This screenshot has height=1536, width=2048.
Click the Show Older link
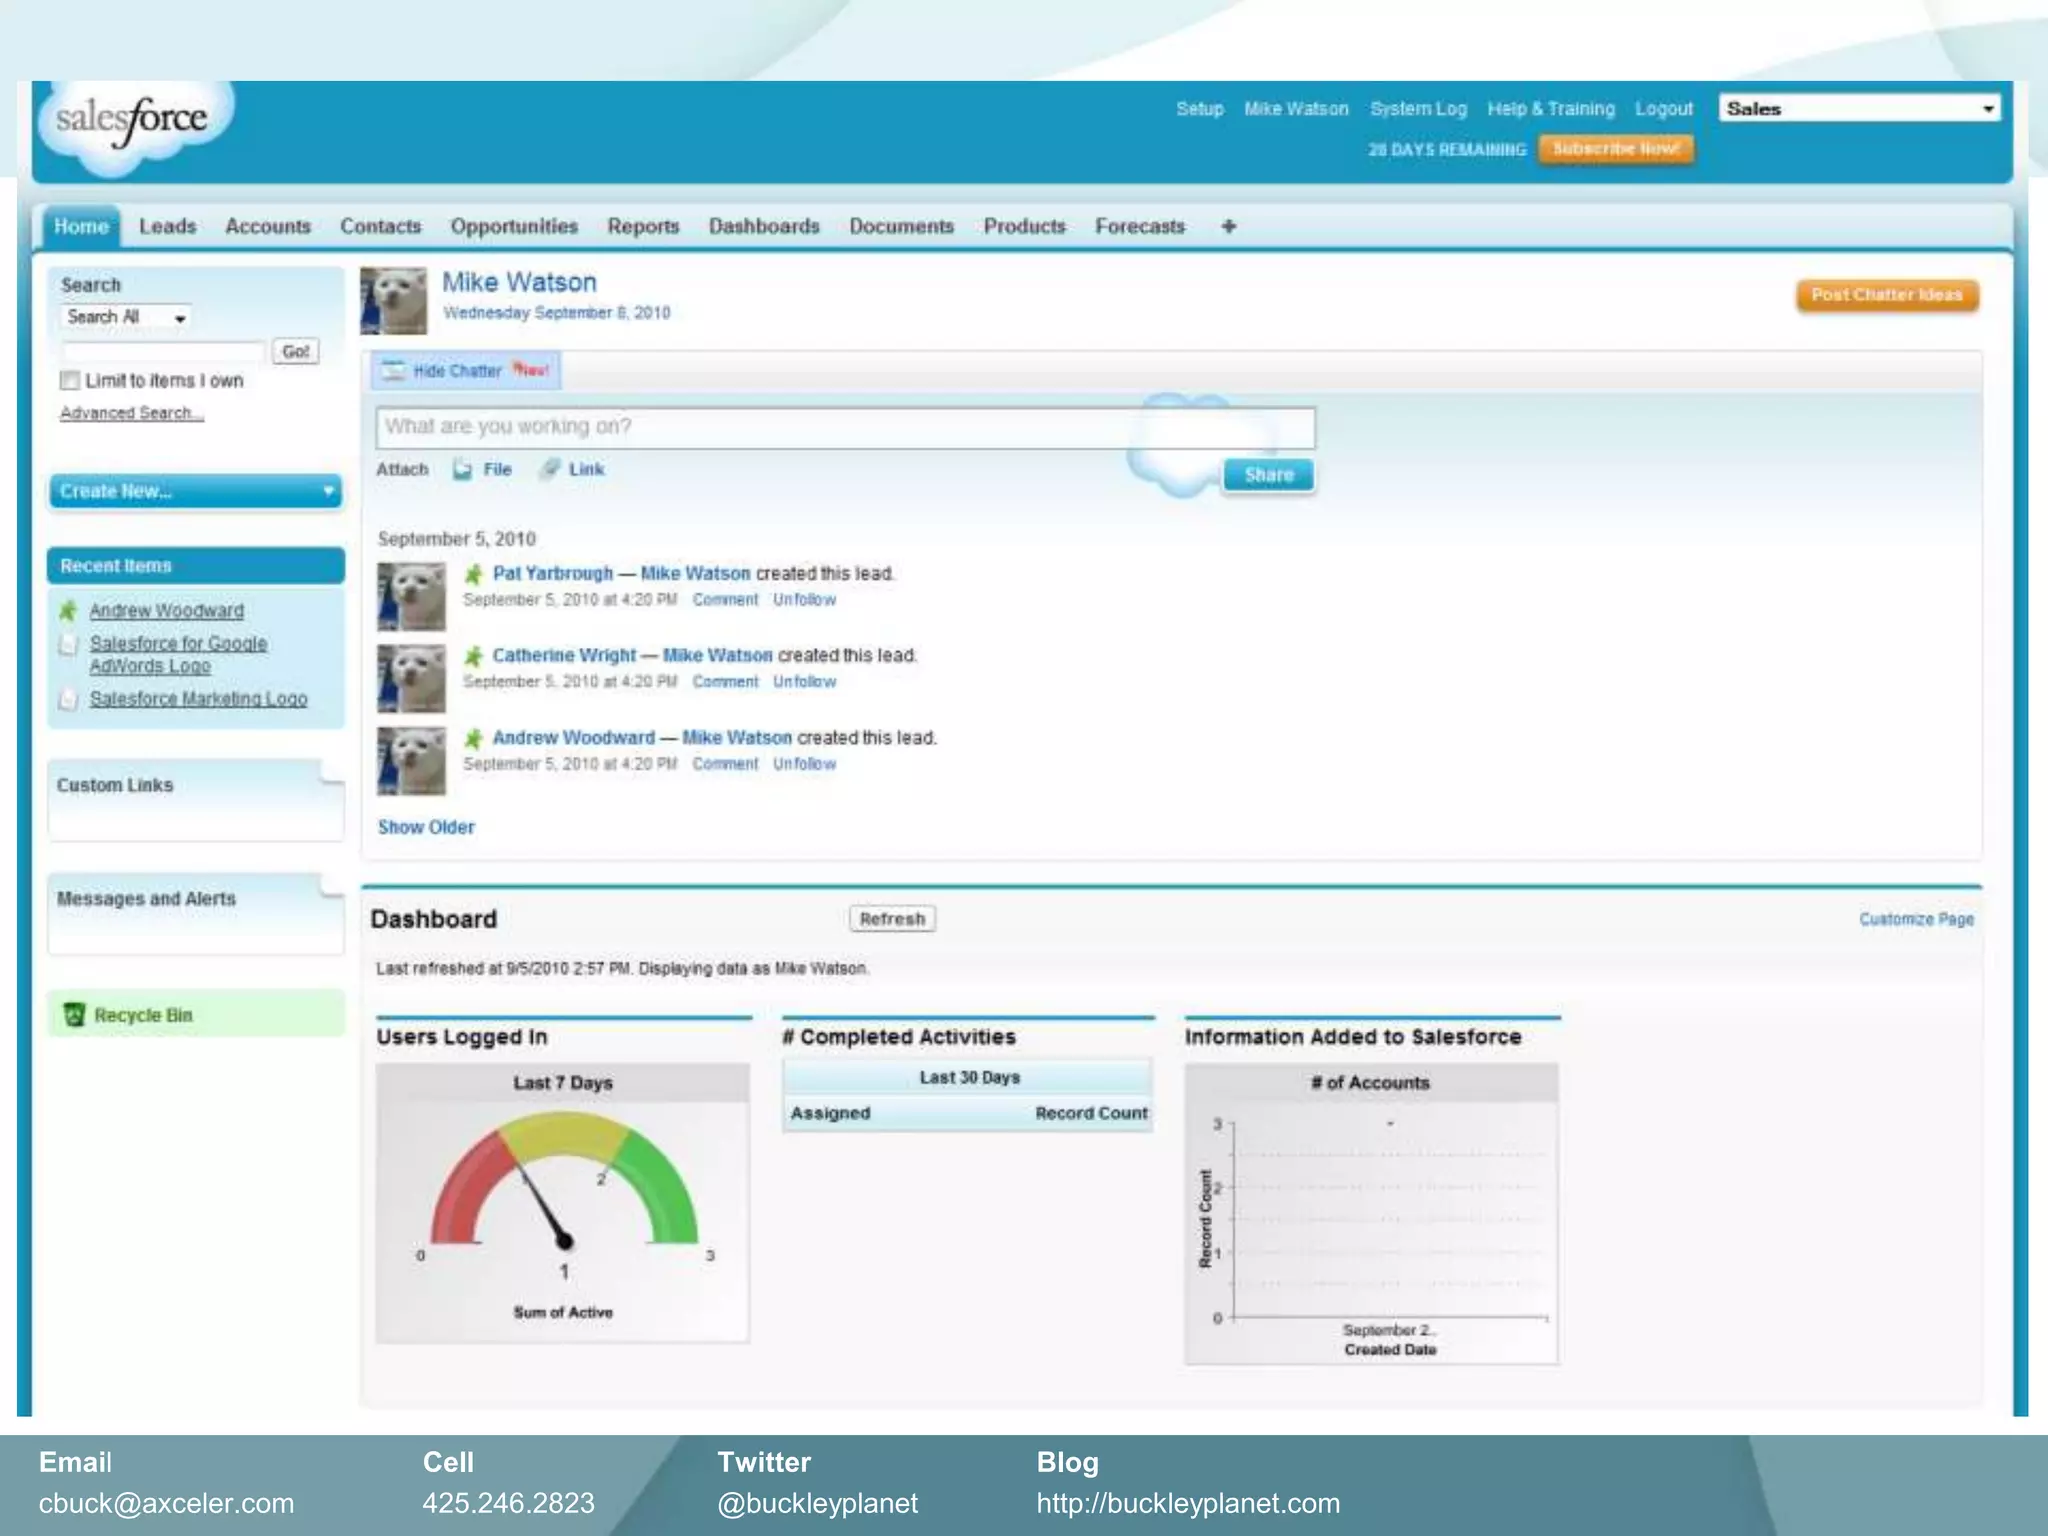[x=426, y=828]
